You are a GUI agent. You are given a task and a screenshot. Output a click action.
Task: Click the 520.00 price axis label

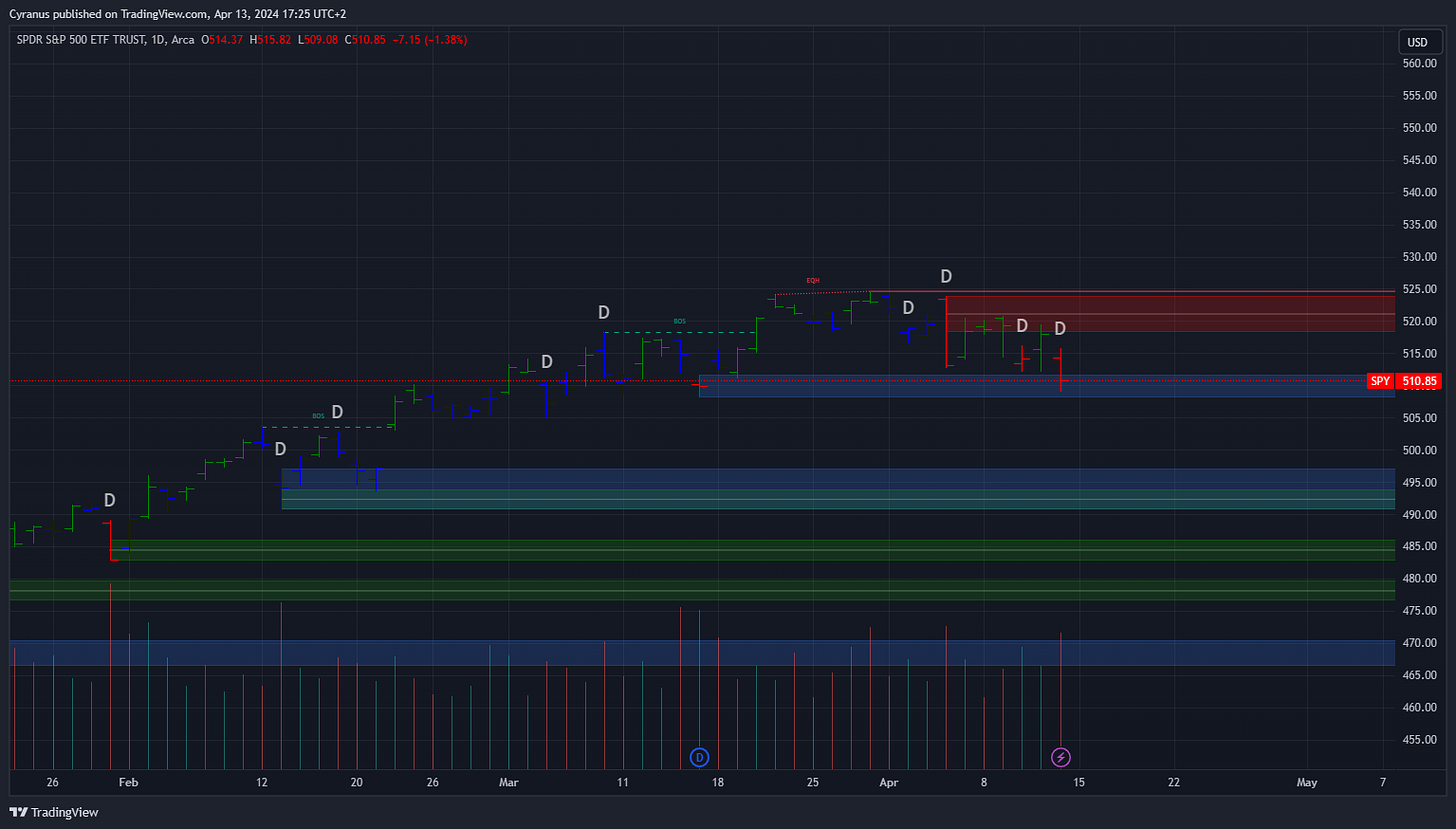(1420, 321)
